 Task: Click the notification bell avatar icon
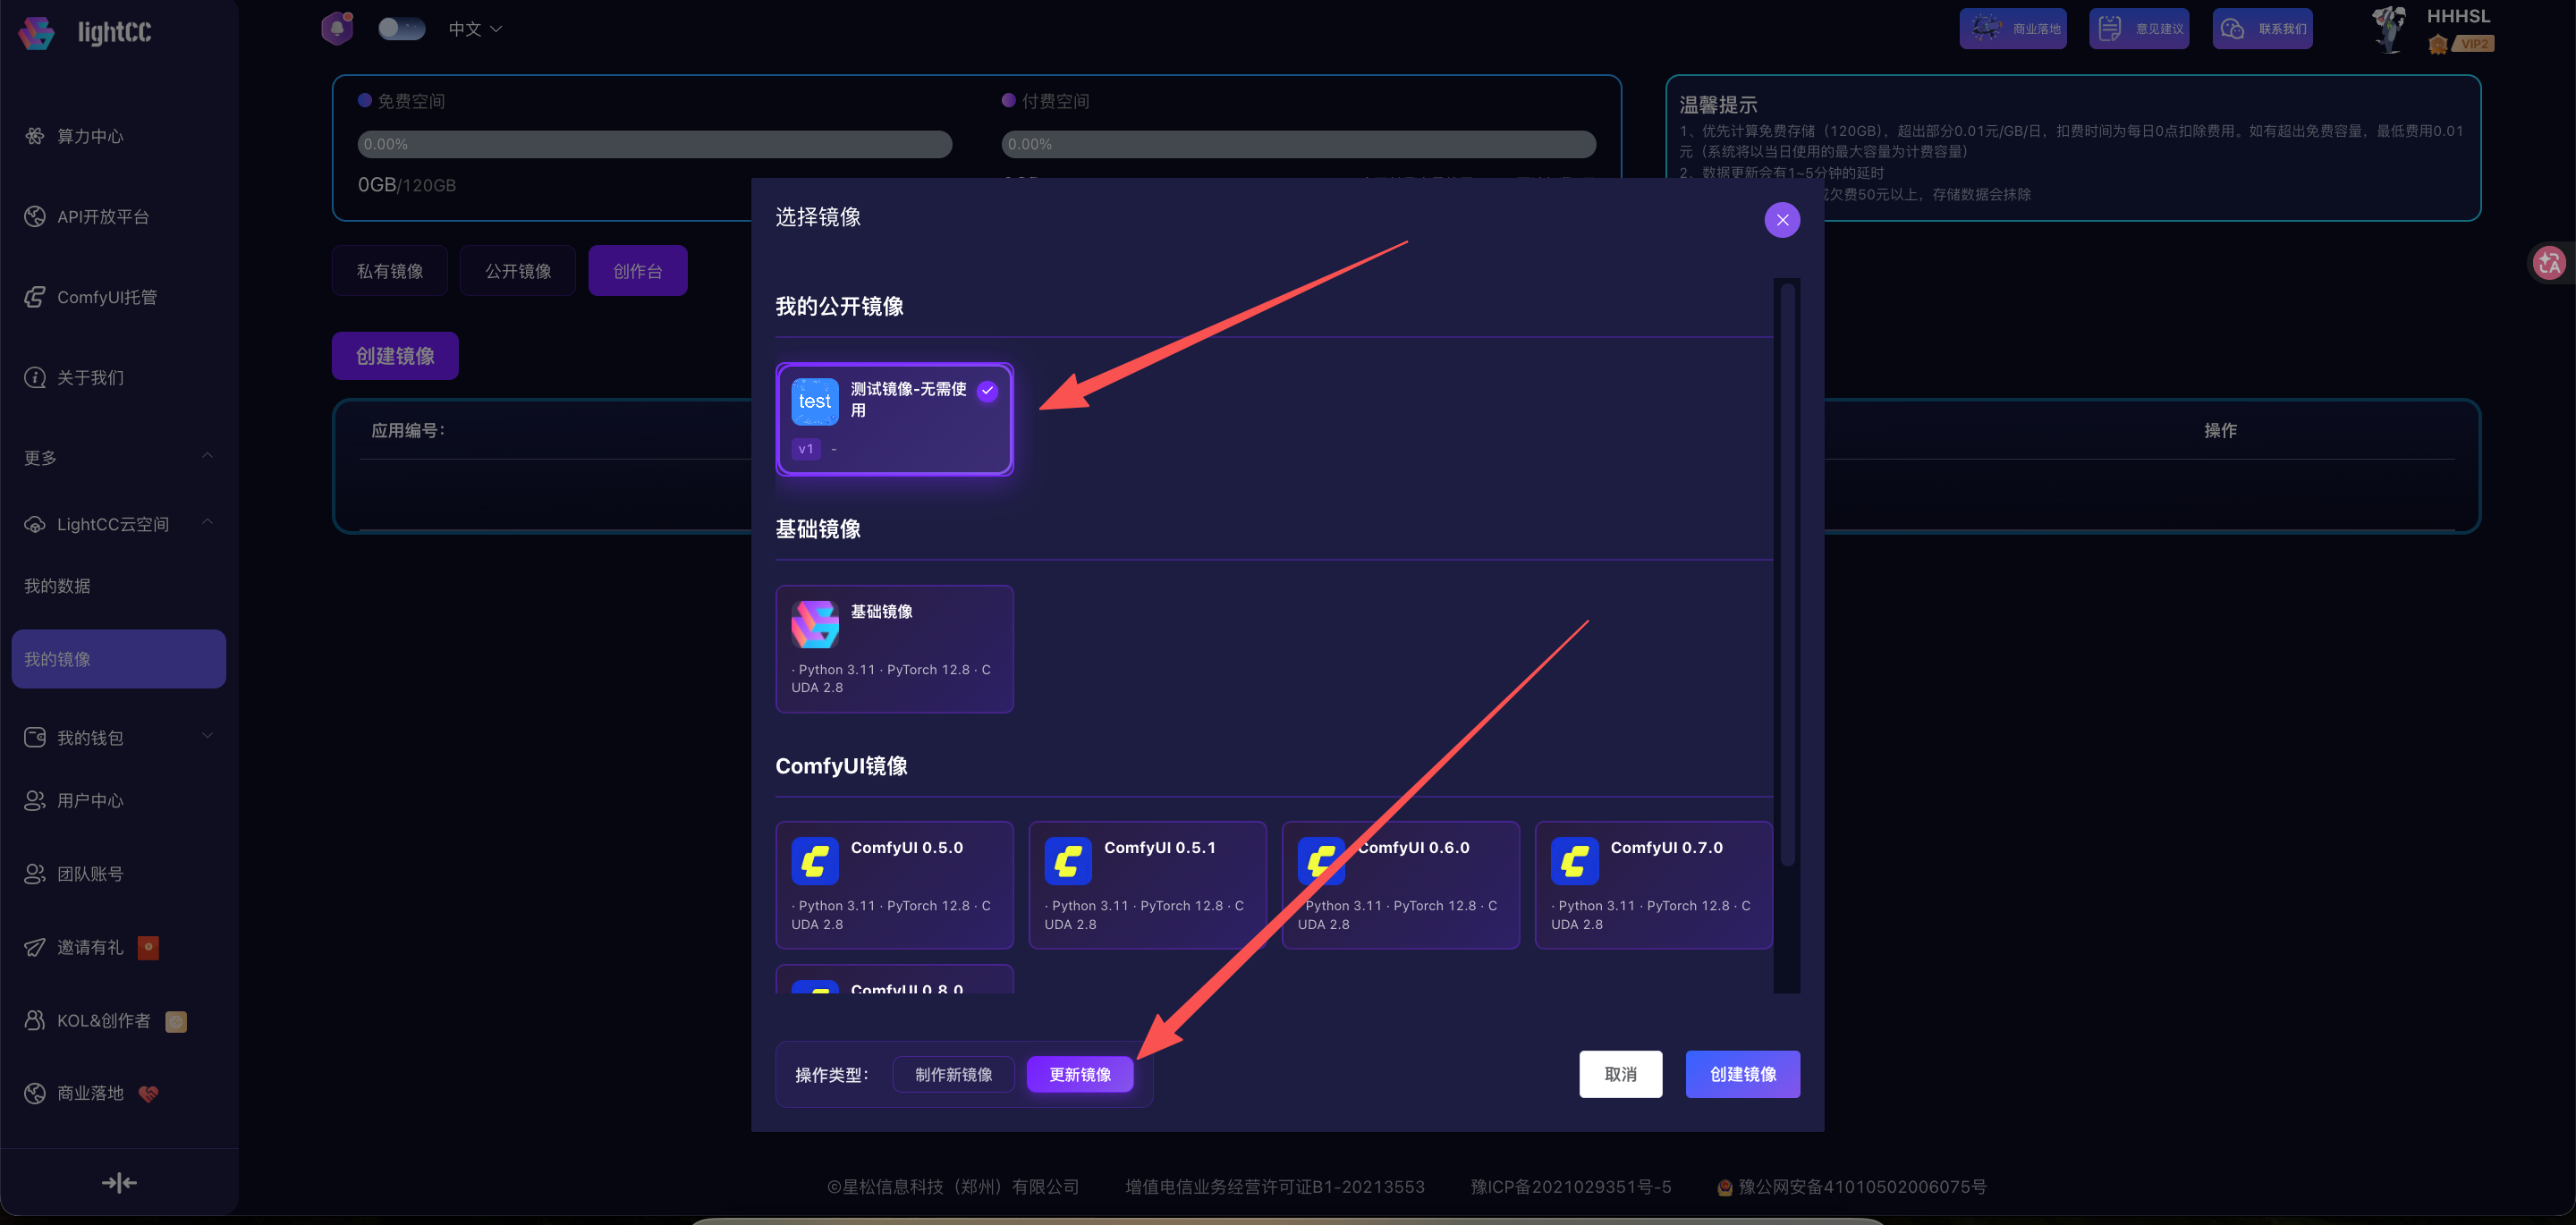click(337, 28)
